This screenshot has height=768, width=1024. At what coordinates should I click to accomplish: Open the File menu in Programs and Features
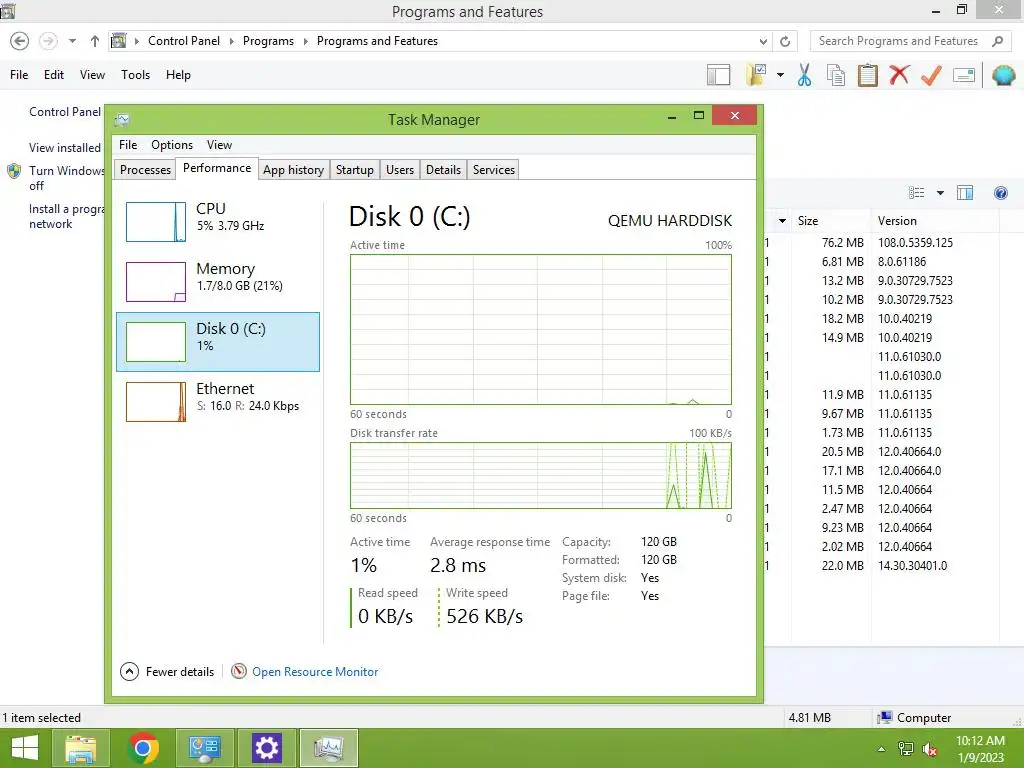pos(19,75)
